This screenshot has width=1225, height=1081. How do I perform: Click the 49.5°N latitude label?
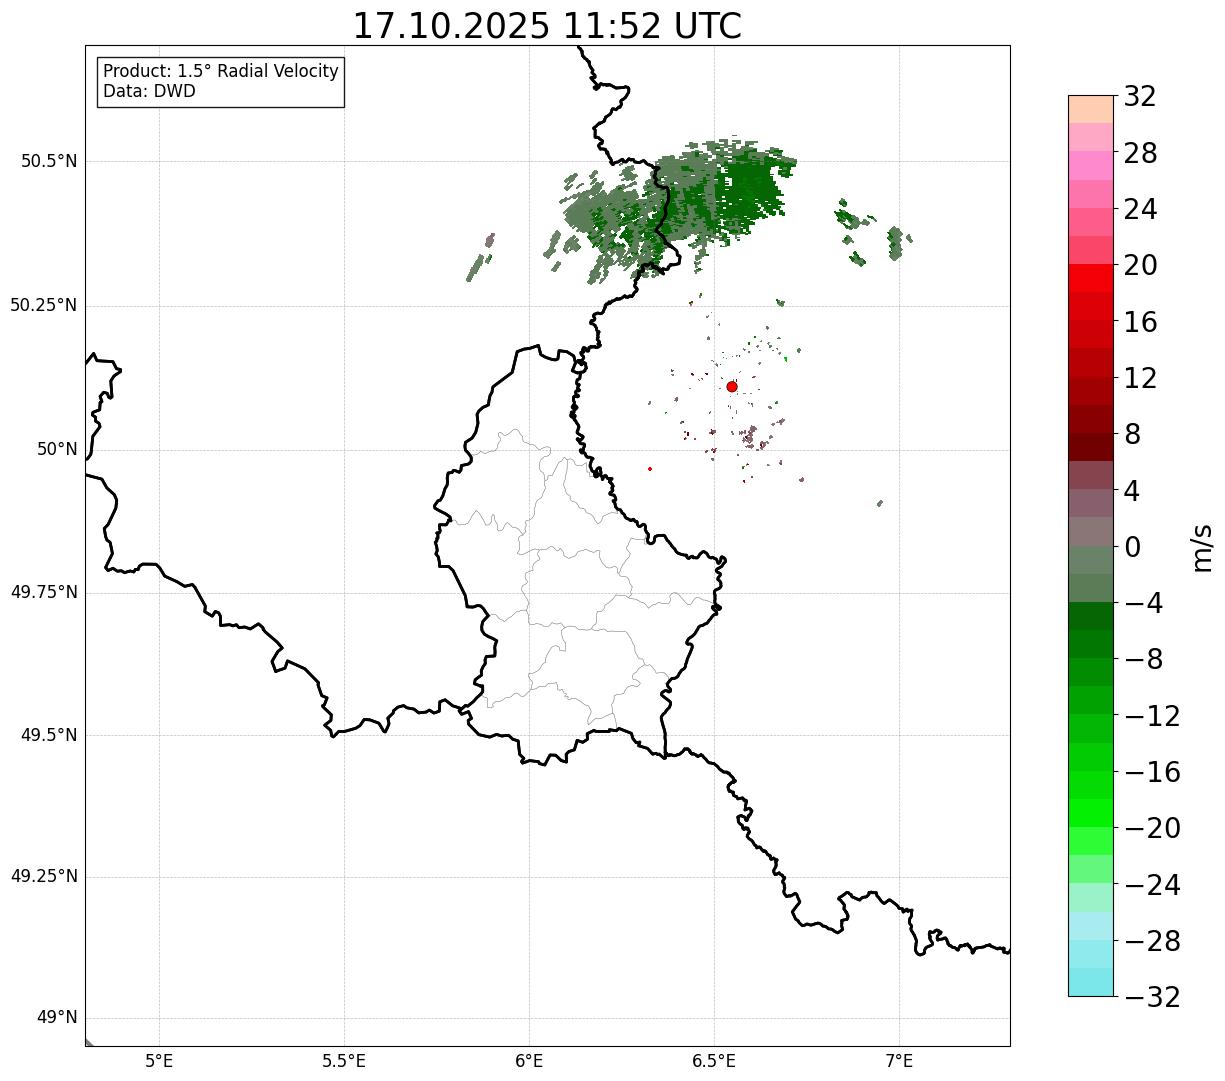point(49,735)
